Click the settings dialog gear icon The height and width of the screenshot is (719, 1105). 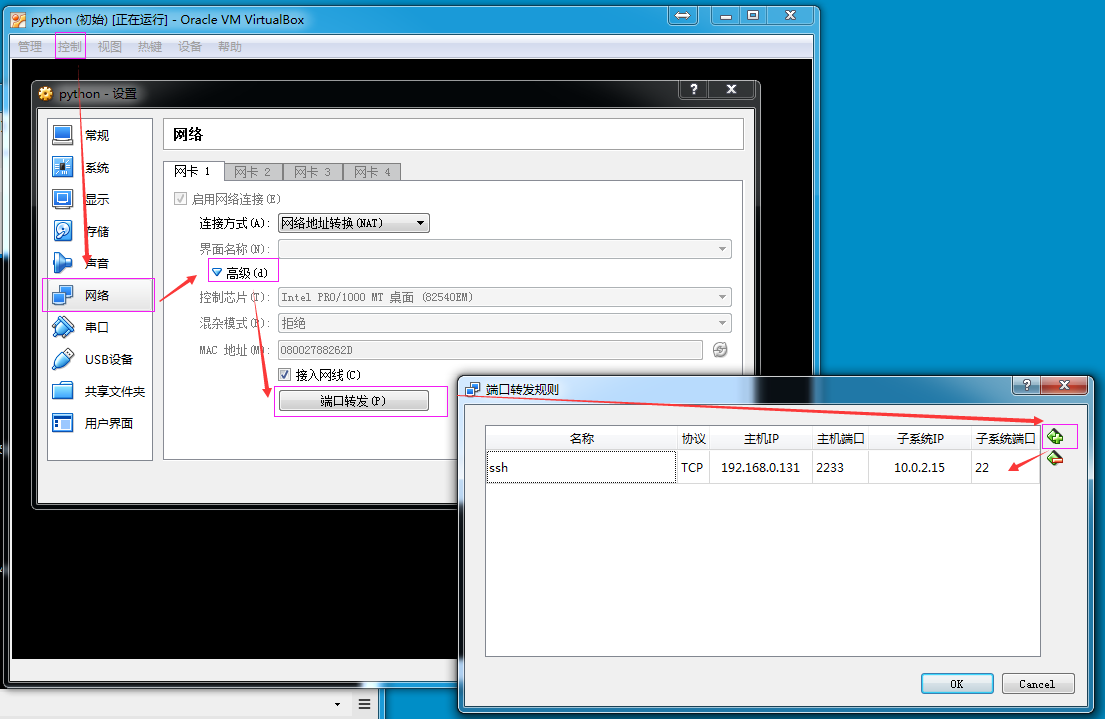point(46,94)
